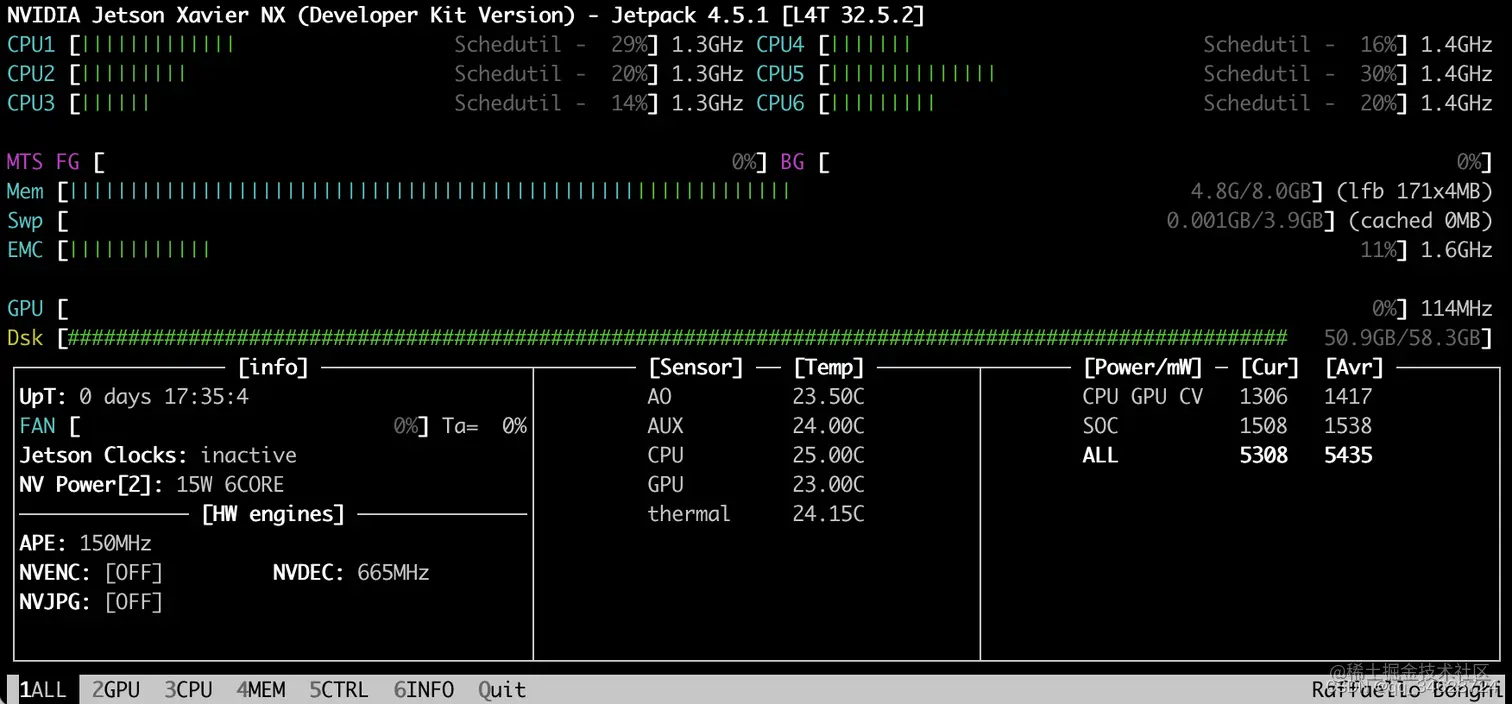Click the CPU4 label
The image size is (1512, 704).
780,45
